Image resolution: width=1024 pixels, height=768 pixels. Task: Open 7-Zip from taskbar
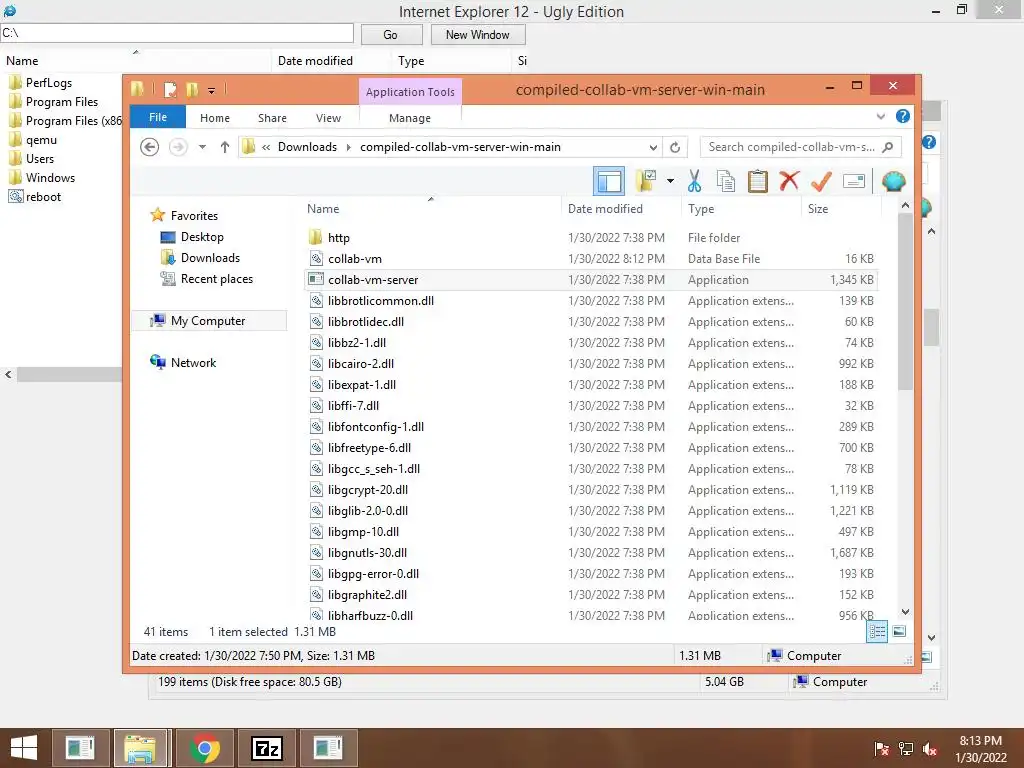point(266,748)
